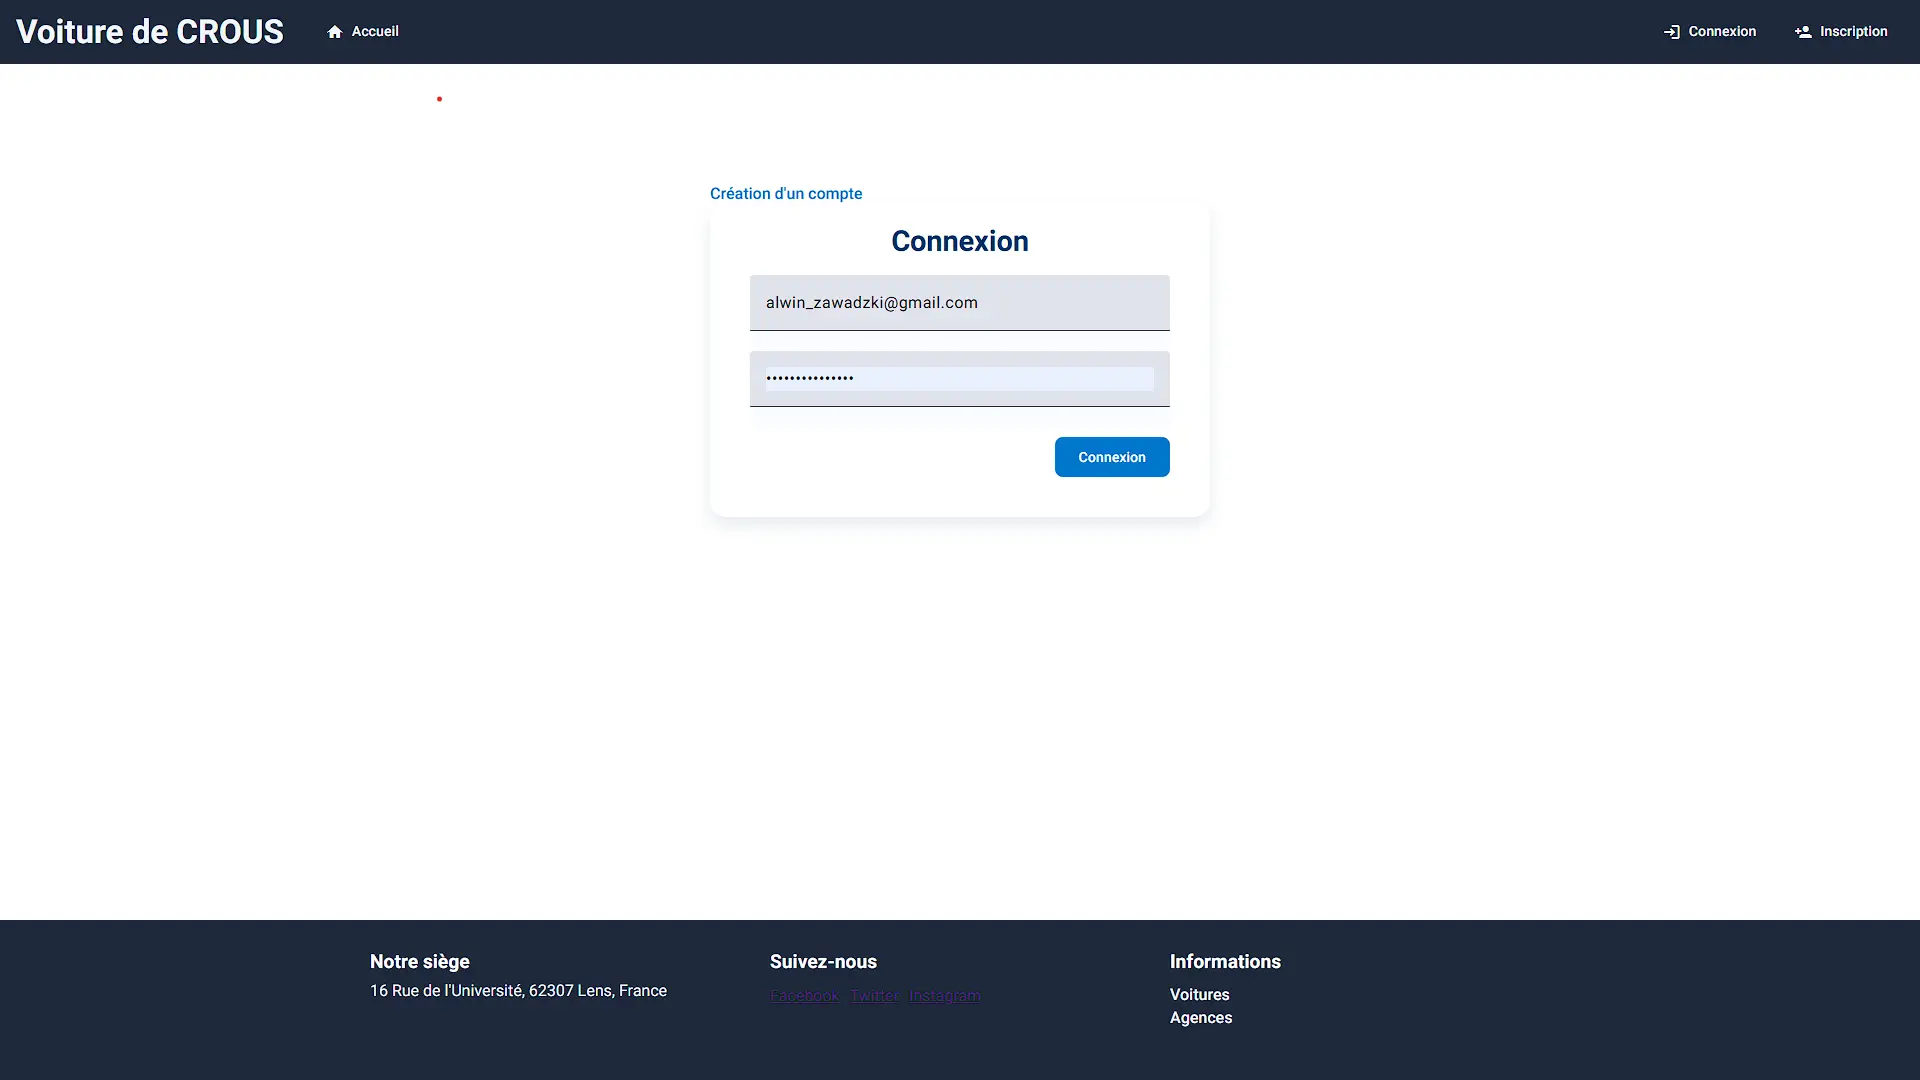Open the Accueil menu item

coord(375,32)
